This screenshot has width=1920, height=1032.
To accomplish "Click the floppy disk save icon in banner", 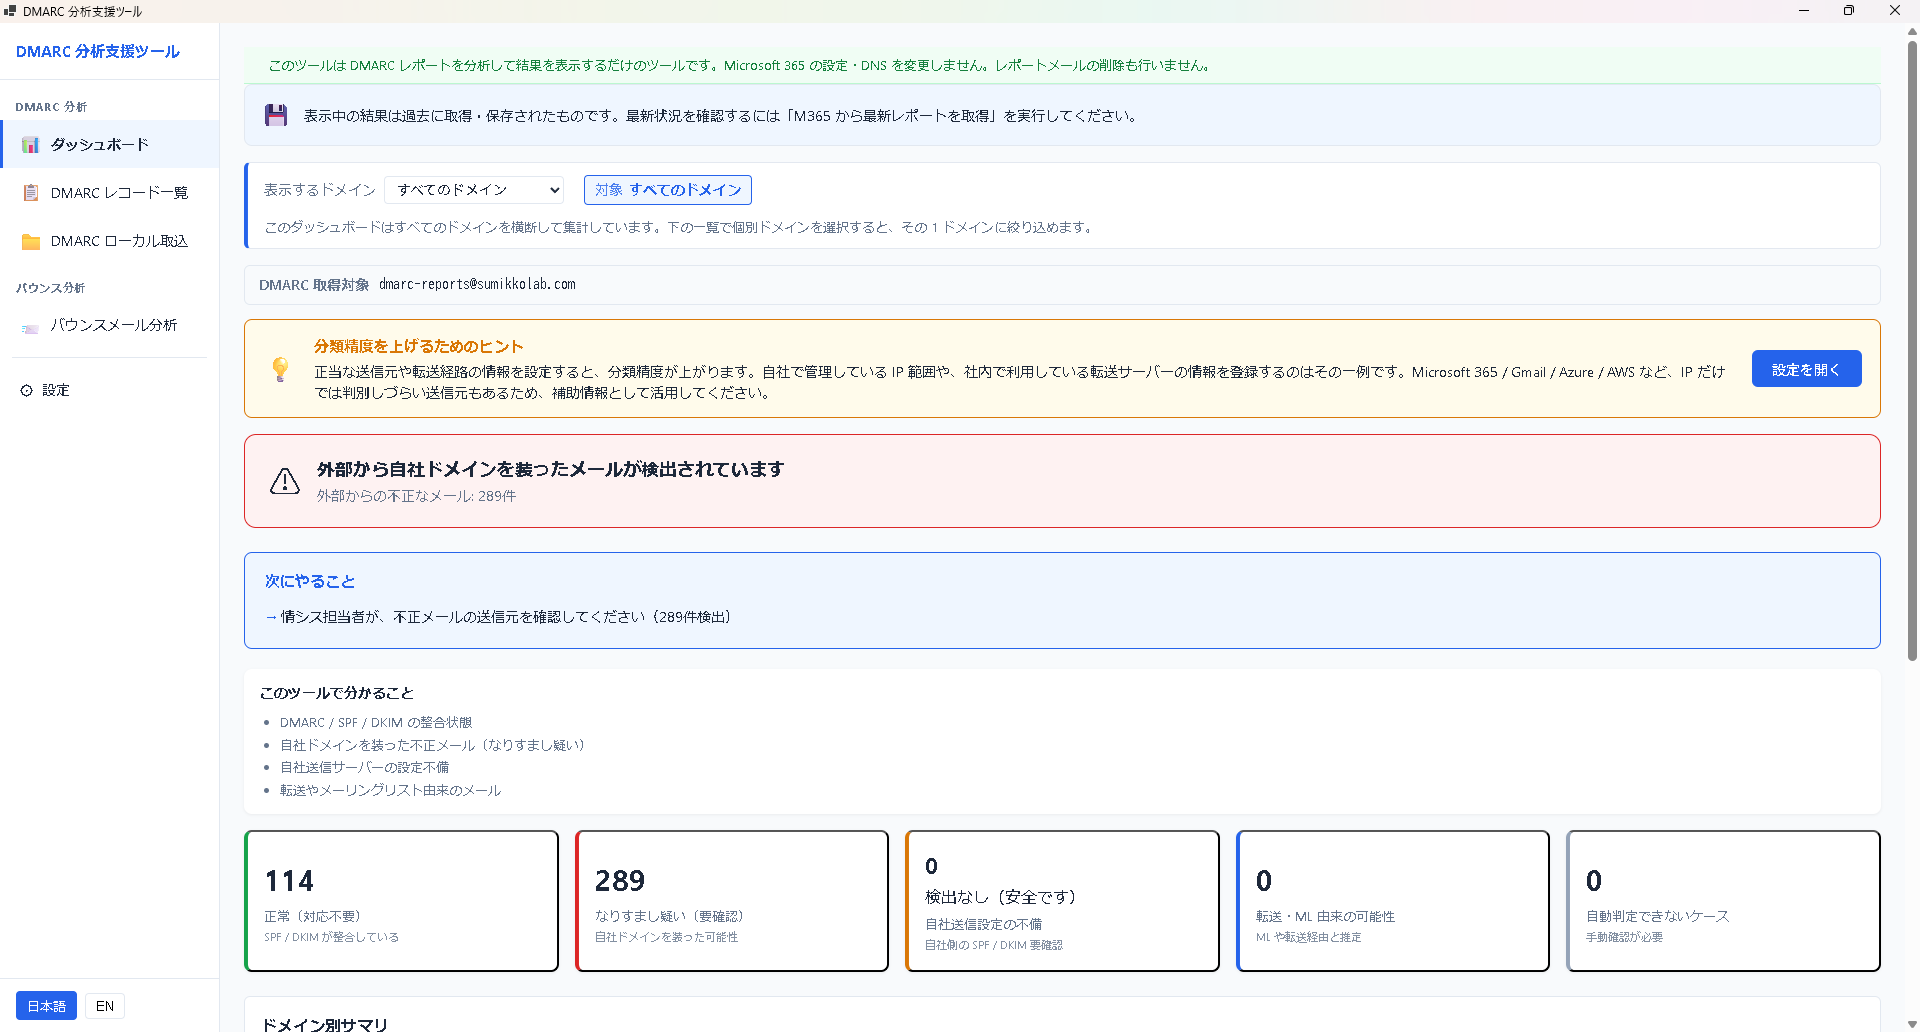I will (x=276, y=115).
